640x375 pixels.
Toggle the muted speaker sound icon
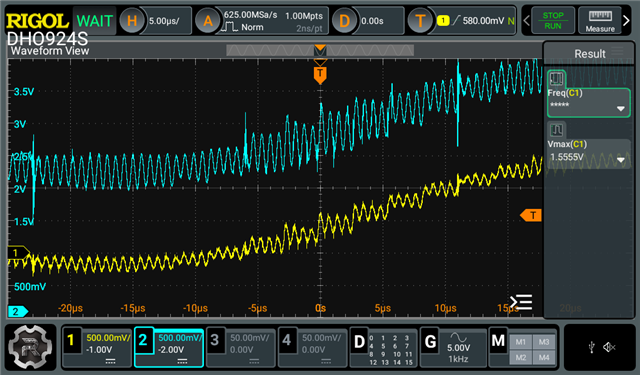click(x=609, y=347)
